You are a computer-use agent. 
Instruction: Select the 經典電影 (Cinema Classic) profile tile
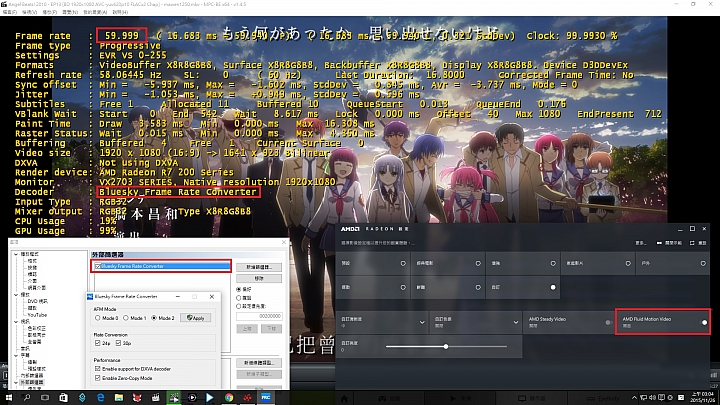[x=448, y=263]
